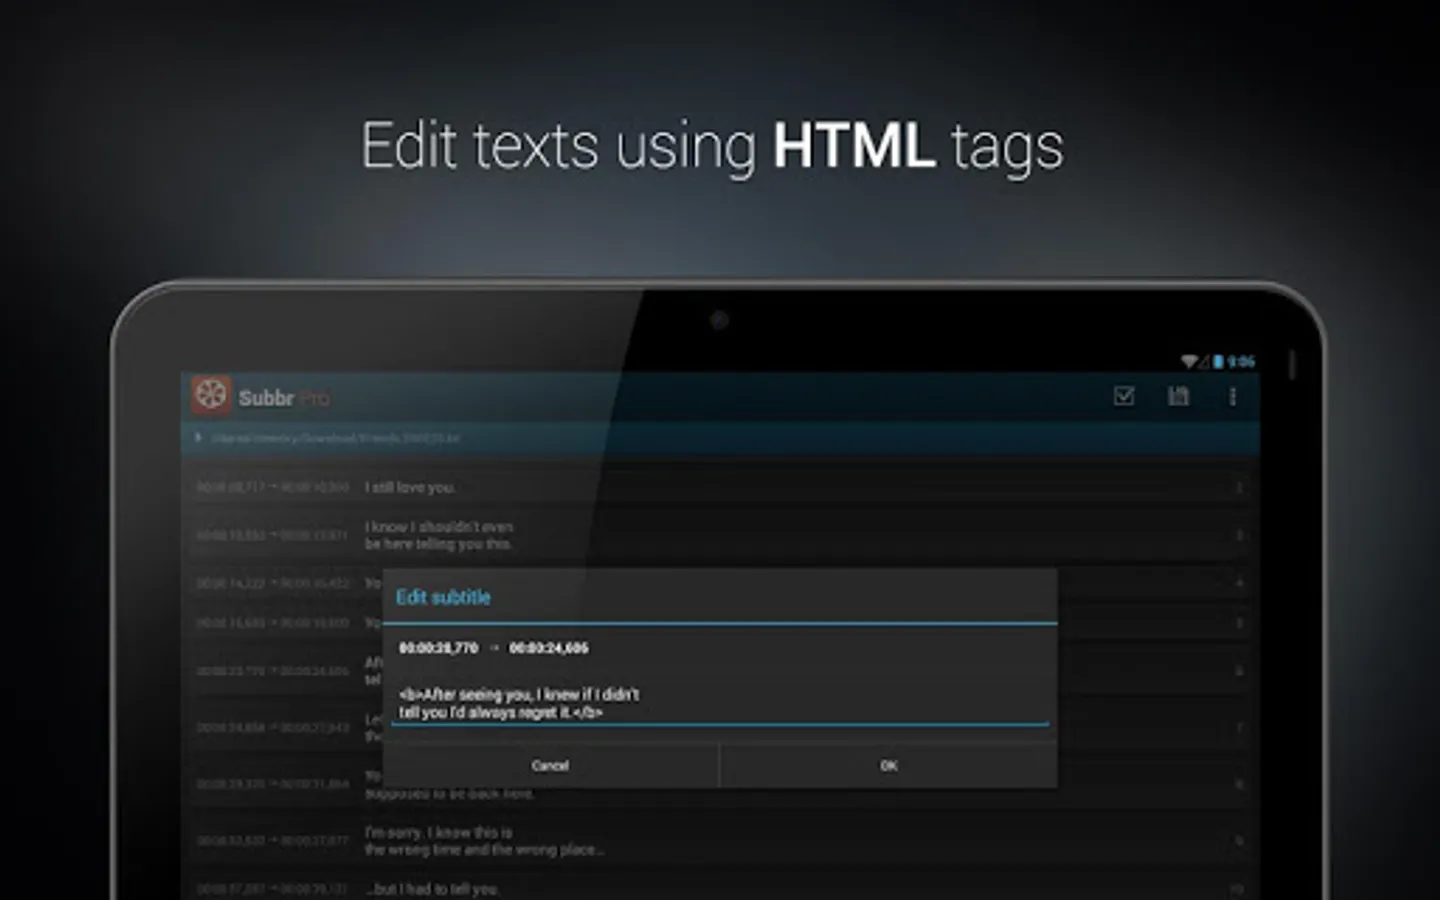Image resolution: width=1440 pixels, height=900 pixels.
Task: Tap the status bar clock 9:06
Action: tap(1241, 362)
